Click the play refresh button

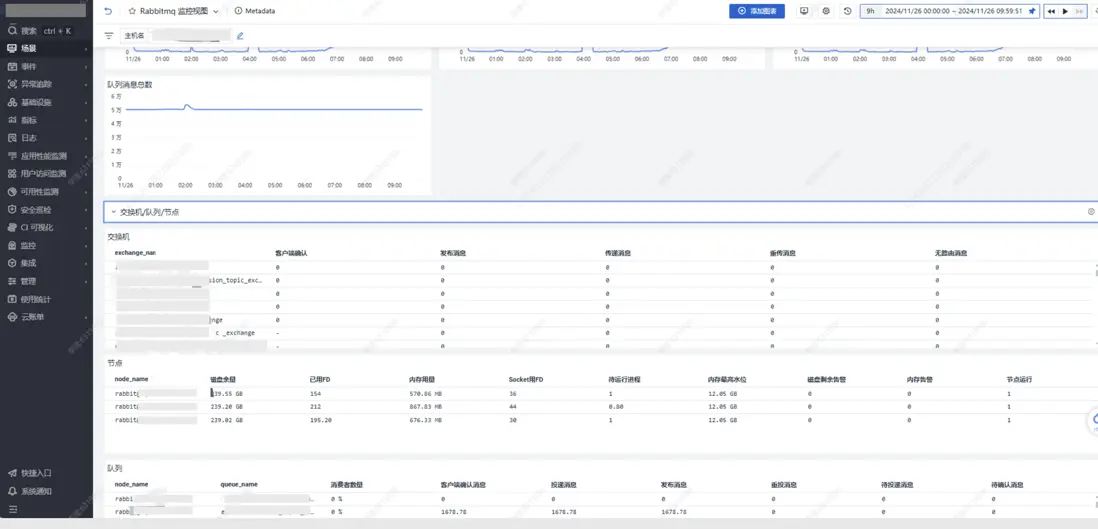click(x=1066, y=11)
